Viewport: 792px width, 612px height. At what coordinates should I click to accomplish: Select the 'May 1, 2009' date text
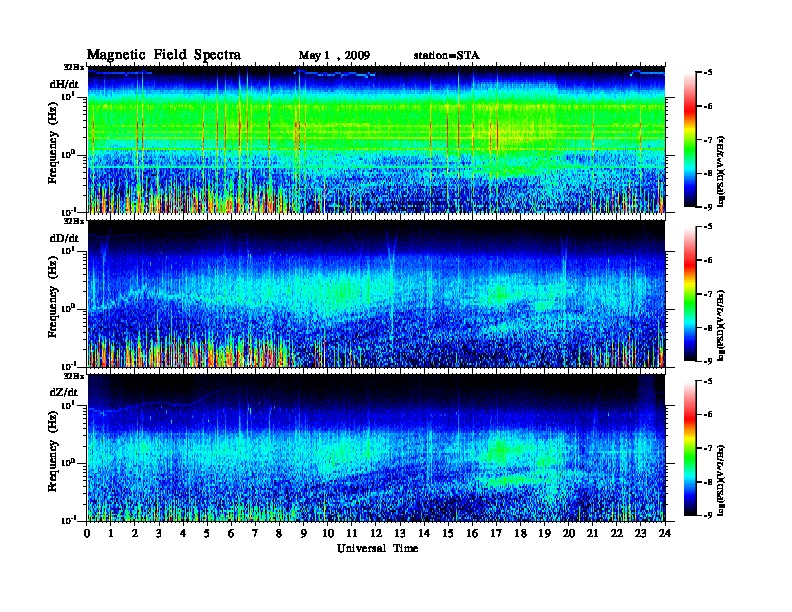coord(334,56)
